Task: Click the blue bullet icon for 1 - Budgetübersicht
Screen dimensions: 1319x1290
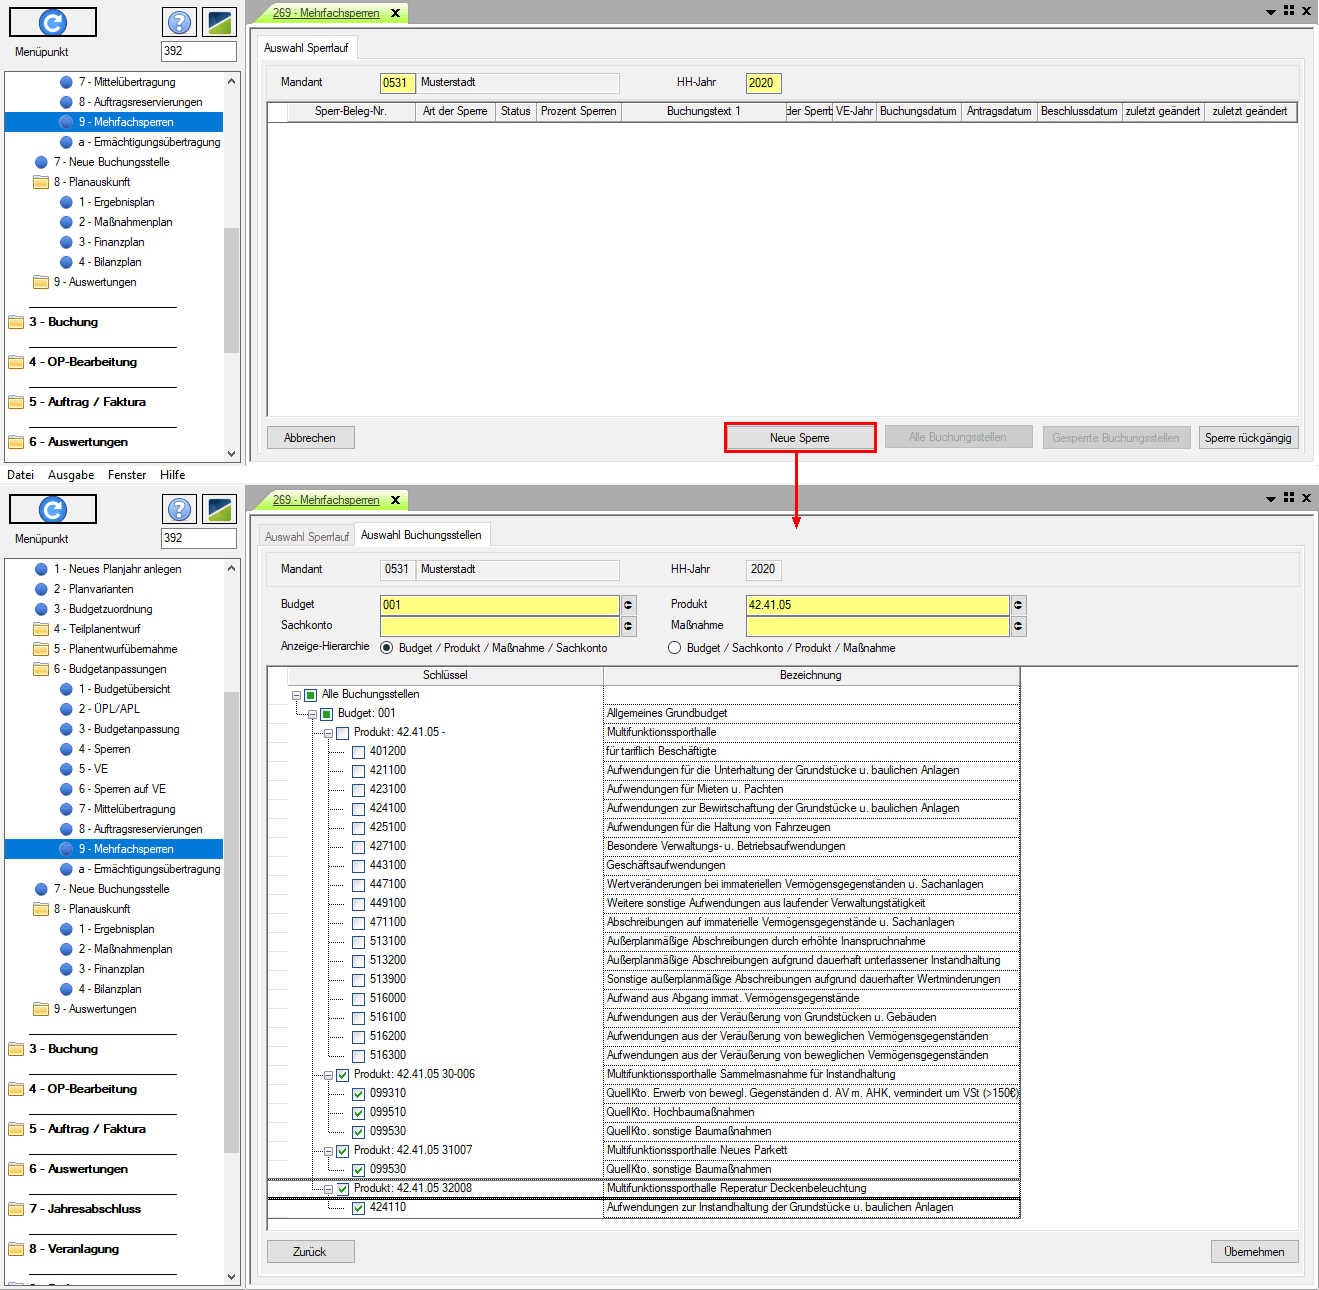Action: 66,689
